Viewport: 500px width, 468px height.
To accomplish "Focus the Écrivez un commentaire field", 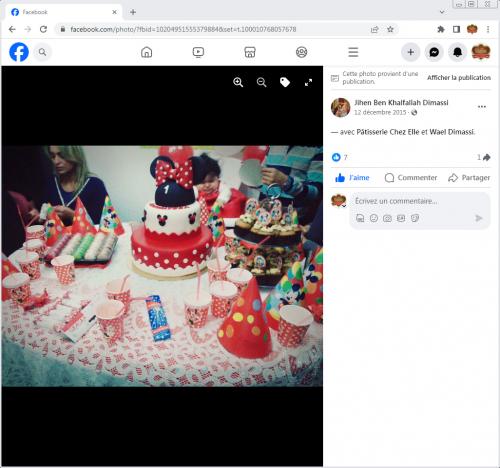I will coord(396,201).
